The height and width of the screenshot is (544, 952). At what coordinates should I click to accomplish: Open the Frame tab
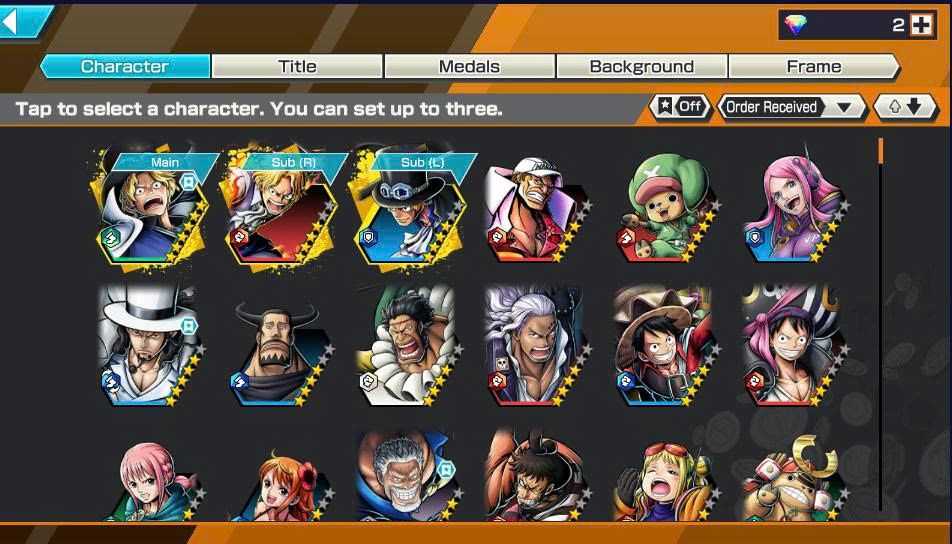[814, 66]
